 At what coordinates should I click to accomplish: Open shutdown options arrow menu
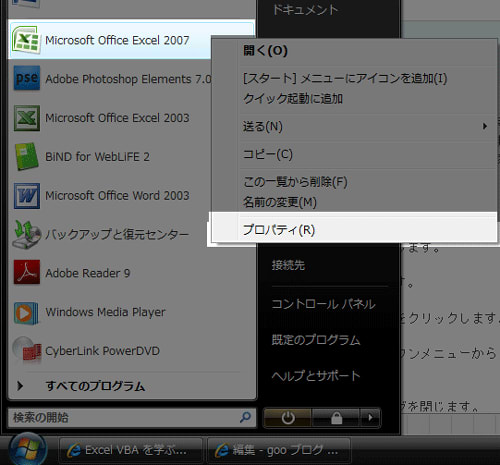point(370,418)
